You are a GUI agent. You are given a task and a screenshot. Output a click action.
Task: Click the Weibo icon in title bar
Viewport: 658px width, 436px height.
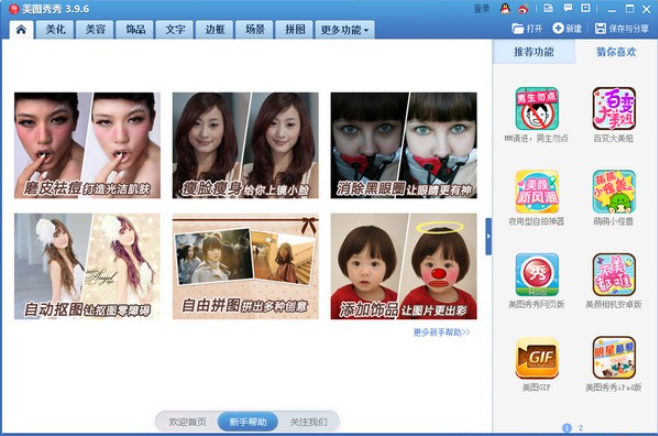click(523, 8)
